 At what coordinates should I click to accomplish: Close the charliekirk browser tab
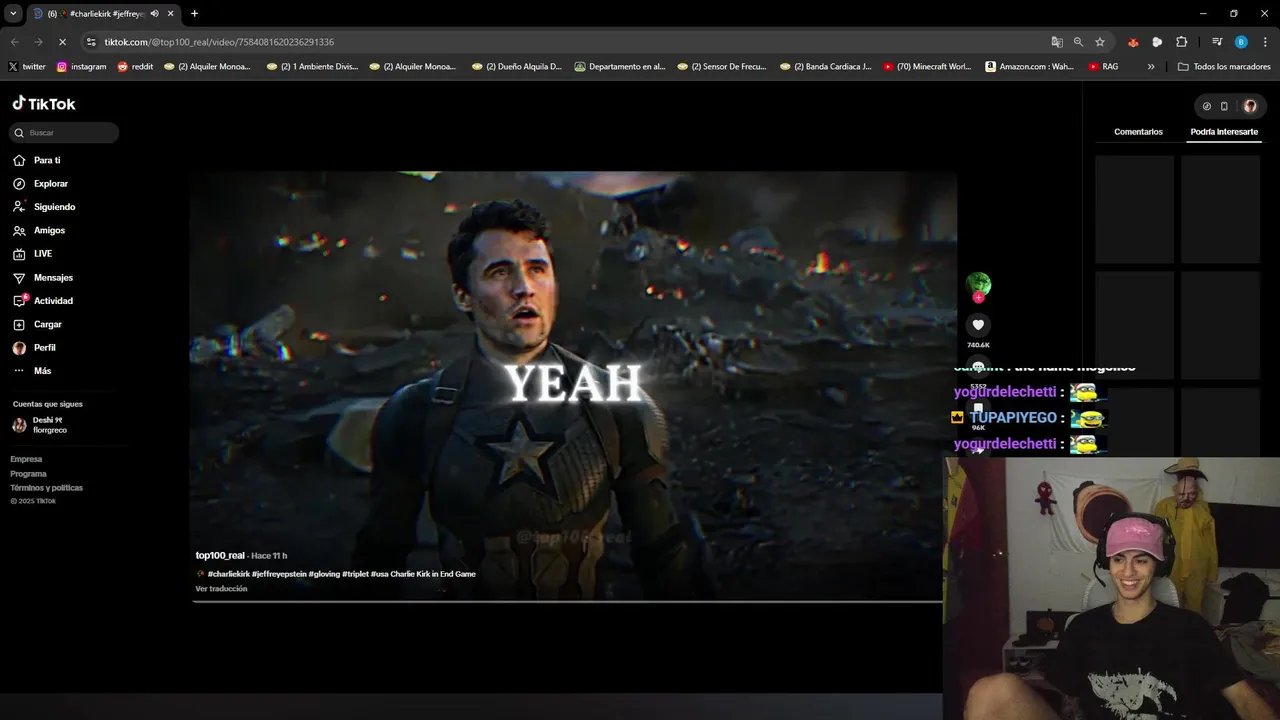(x=171, y=13)
